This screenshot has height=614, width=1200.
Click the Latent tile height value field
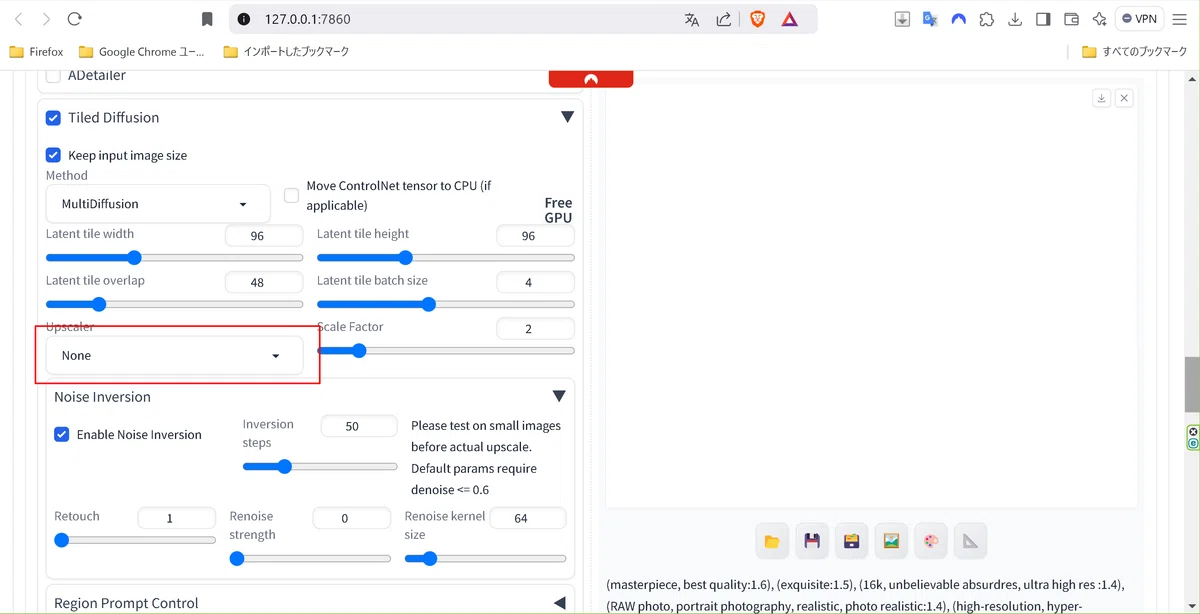coord(535,236)
